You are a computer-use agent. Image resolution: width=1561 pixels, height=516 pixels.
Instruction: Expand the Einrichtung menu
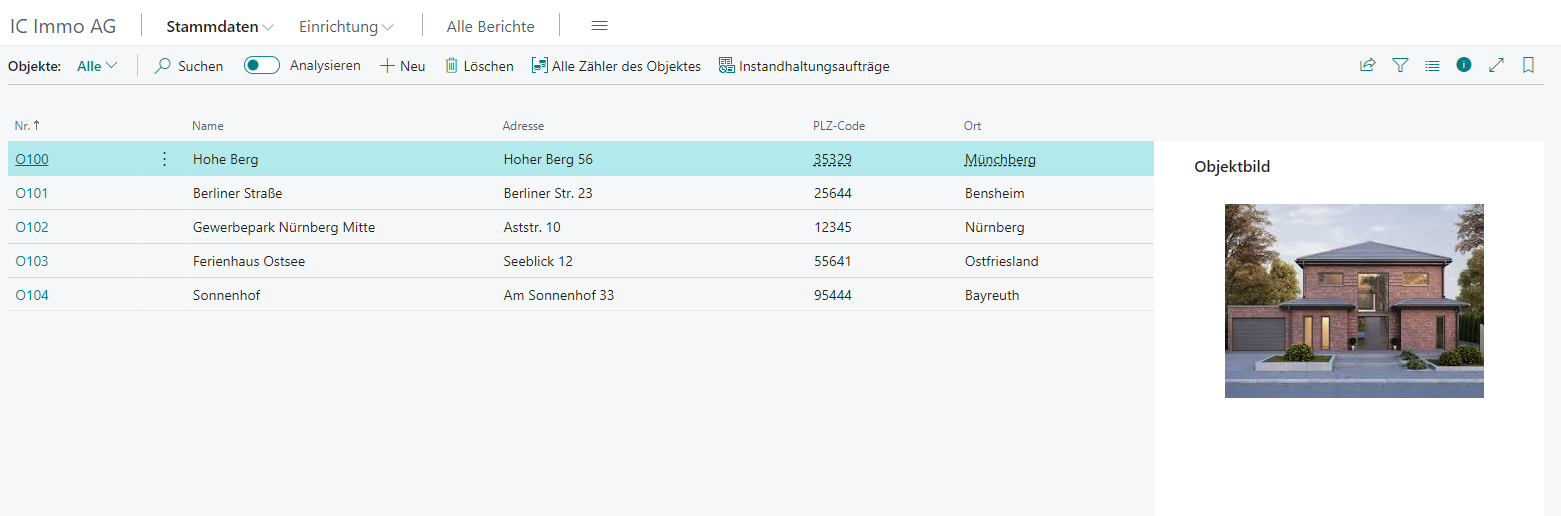(346, 27)
